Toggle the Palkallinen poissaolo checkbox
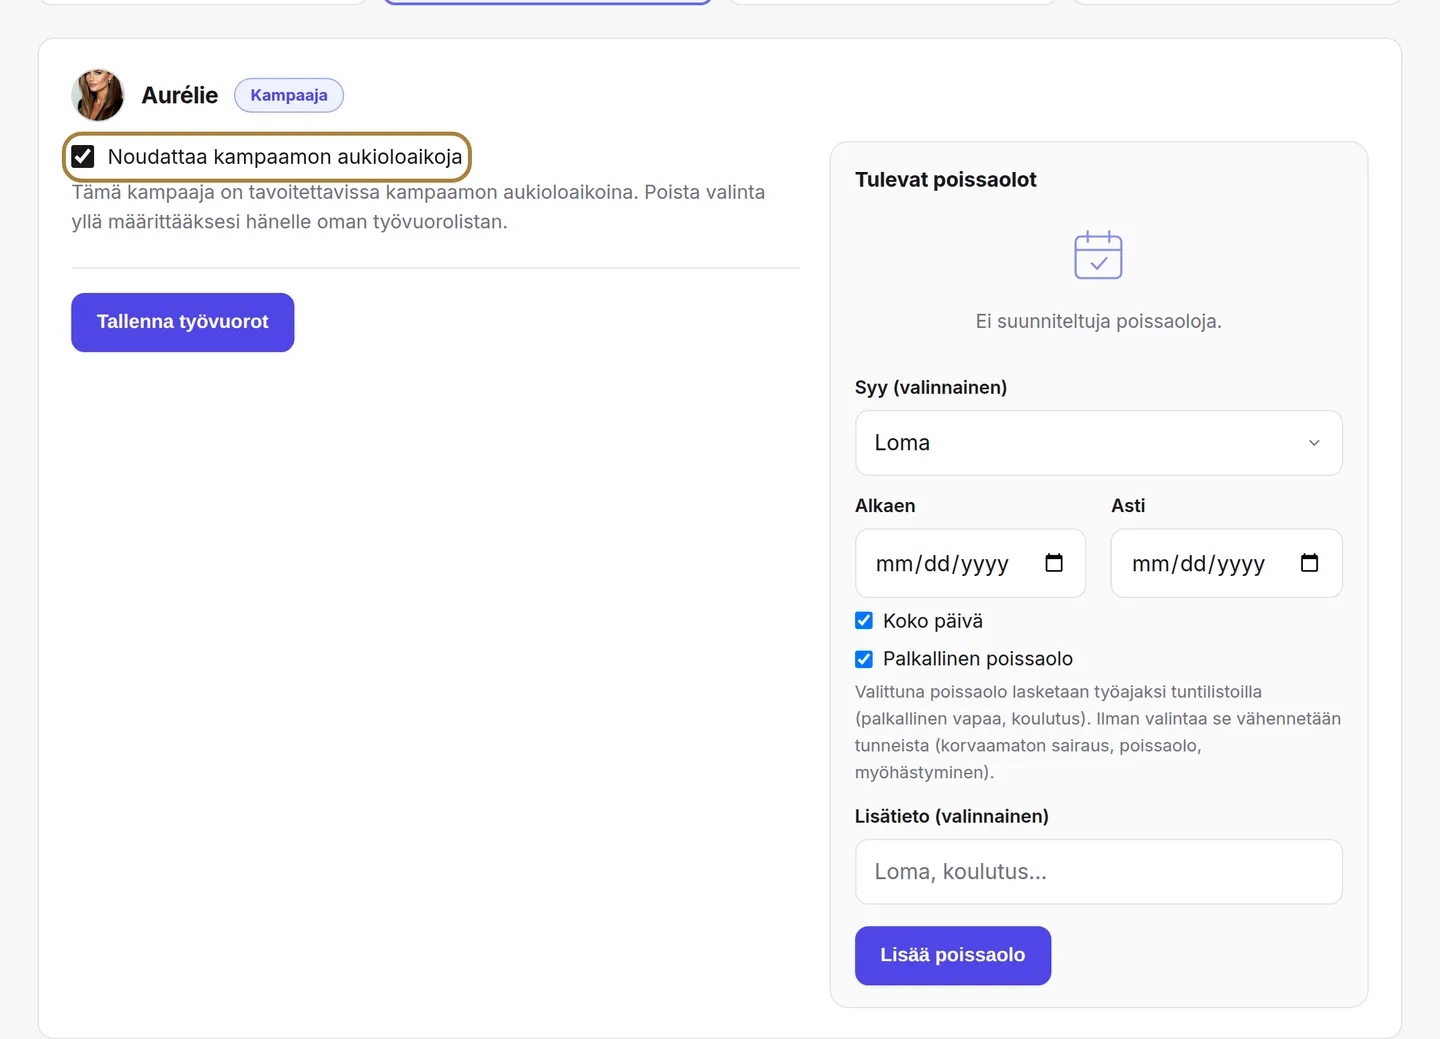The height and width of the screenshot is (1039, 1440). point(864,659)
